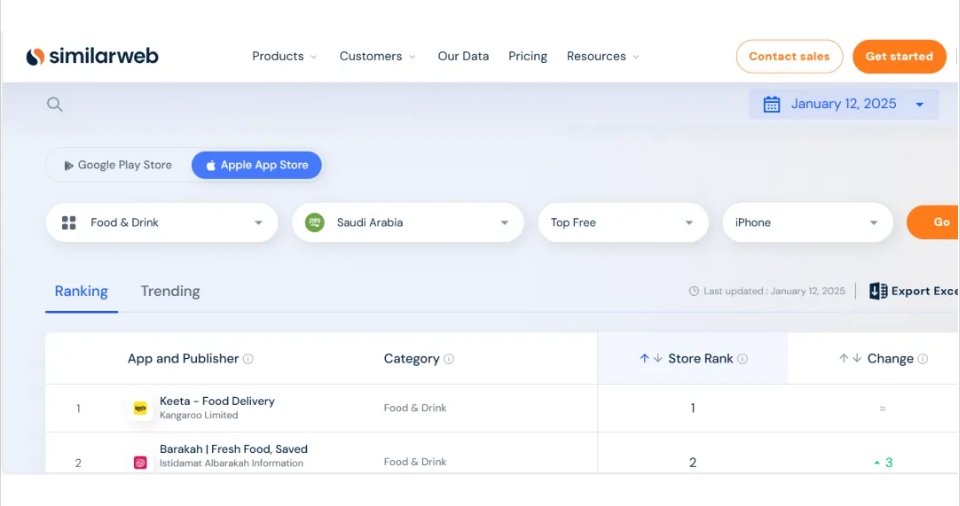960x506 pixels.
Task: Click the info icon beside Change
Action: 923,359
